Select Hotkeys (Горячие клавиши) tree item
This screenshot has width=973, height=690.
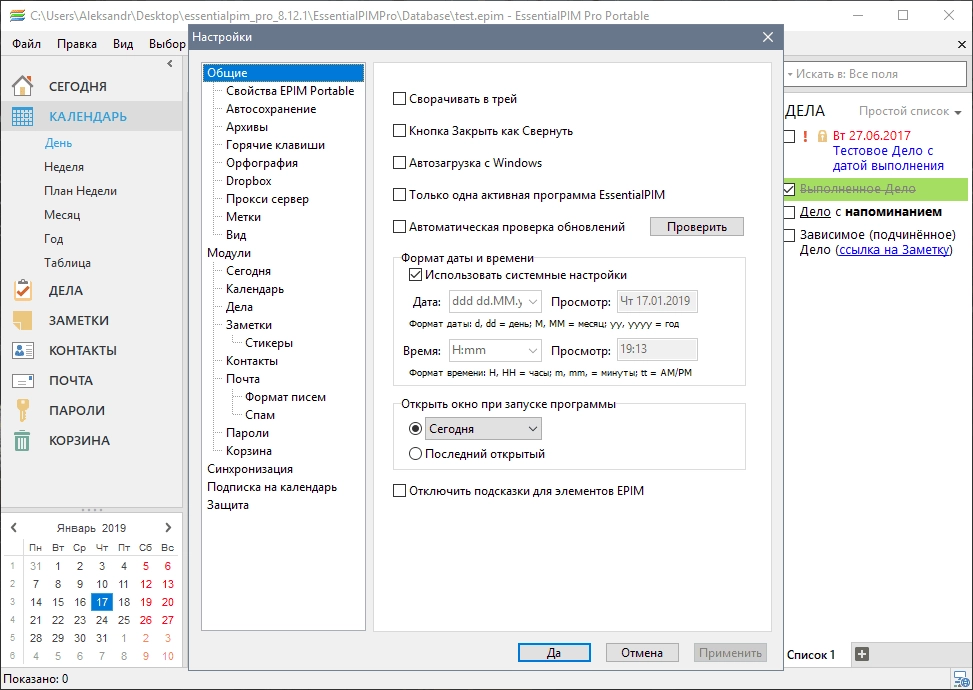[x=276, y=145]
